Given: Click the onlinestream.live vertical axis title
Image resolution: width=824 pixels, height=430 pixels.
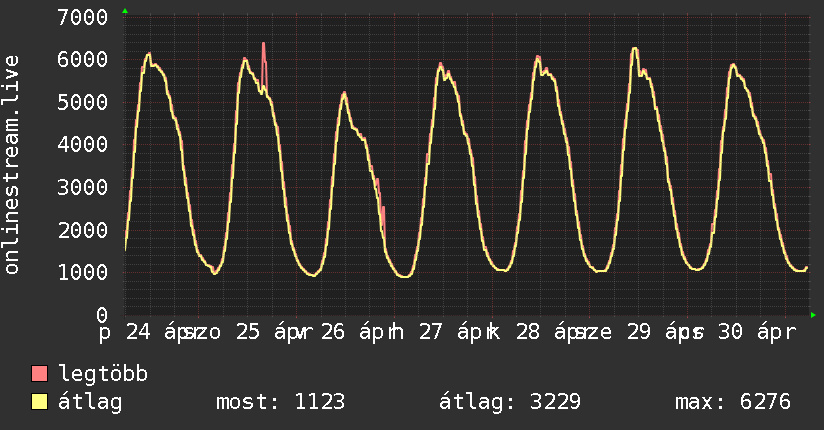Looking at the screenshot, I should click(x=11, y=165).
